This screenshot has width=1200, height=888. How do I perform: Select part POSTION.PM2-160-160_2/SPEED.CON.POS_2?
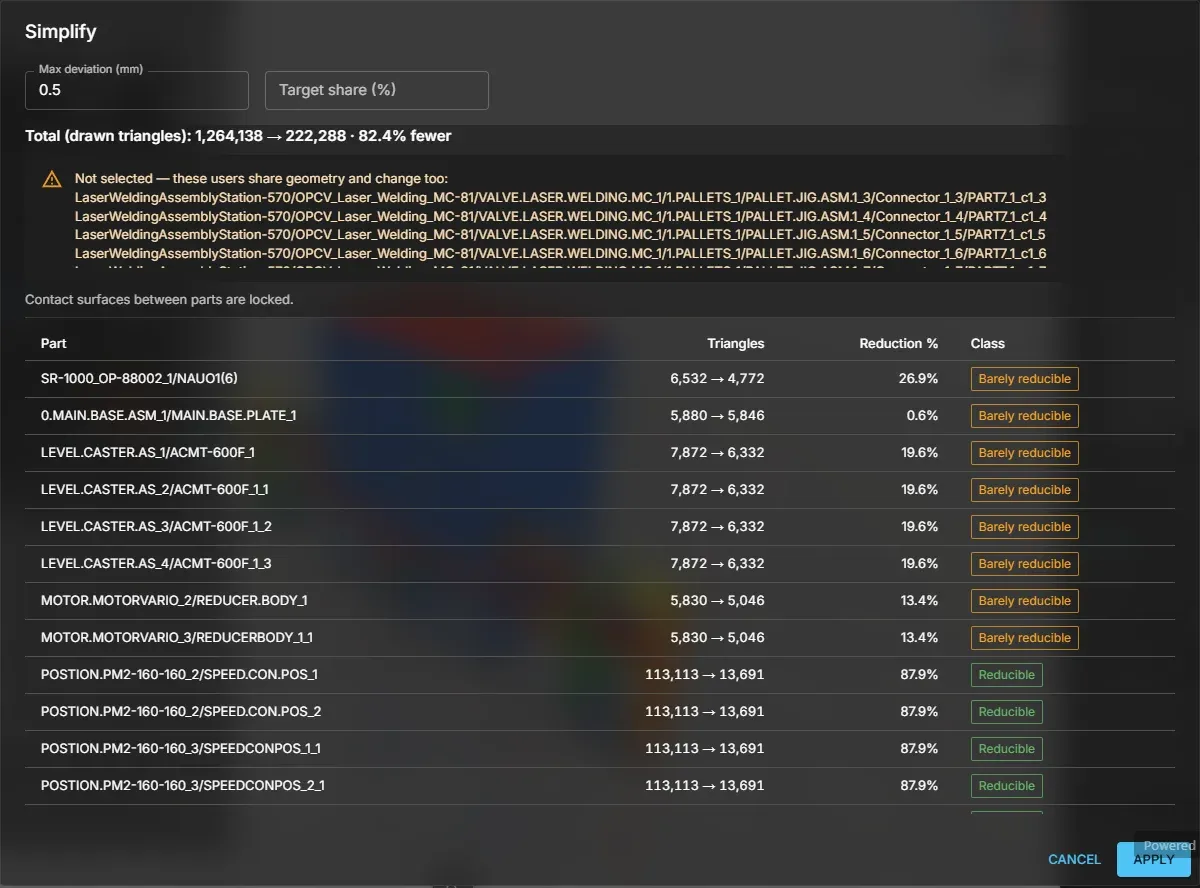pos(600,712)
